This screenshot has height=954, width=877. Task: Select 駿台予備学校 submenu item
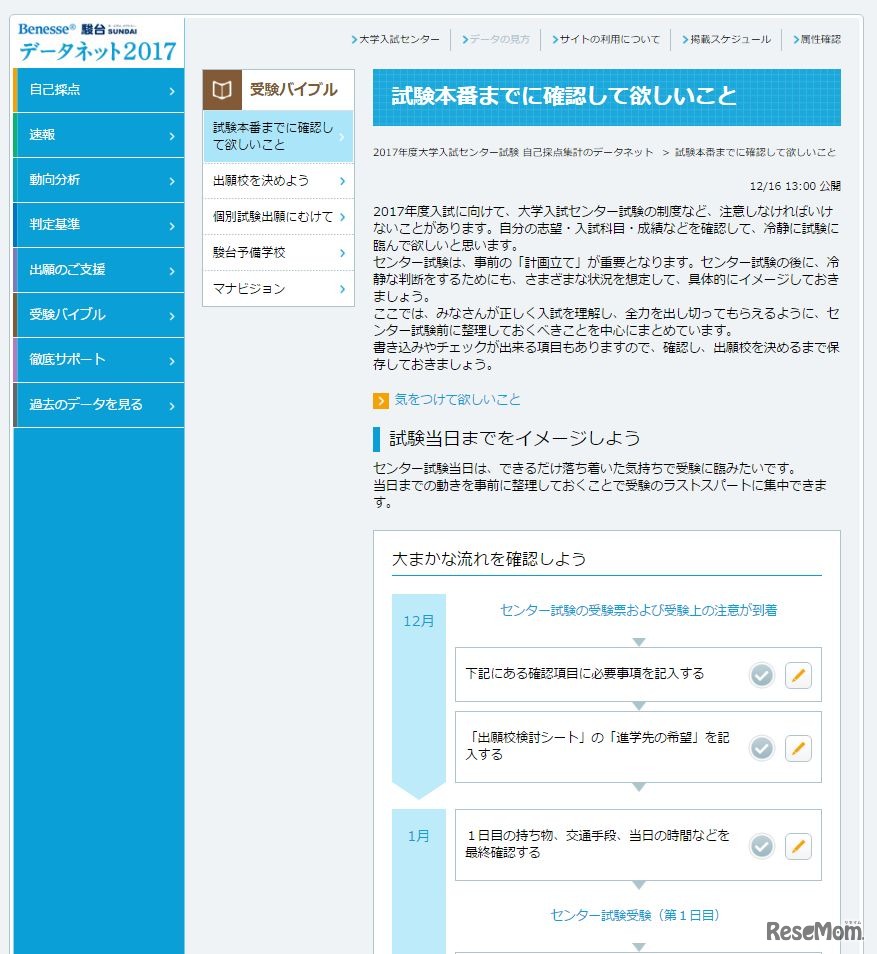[x=278, y=252]
